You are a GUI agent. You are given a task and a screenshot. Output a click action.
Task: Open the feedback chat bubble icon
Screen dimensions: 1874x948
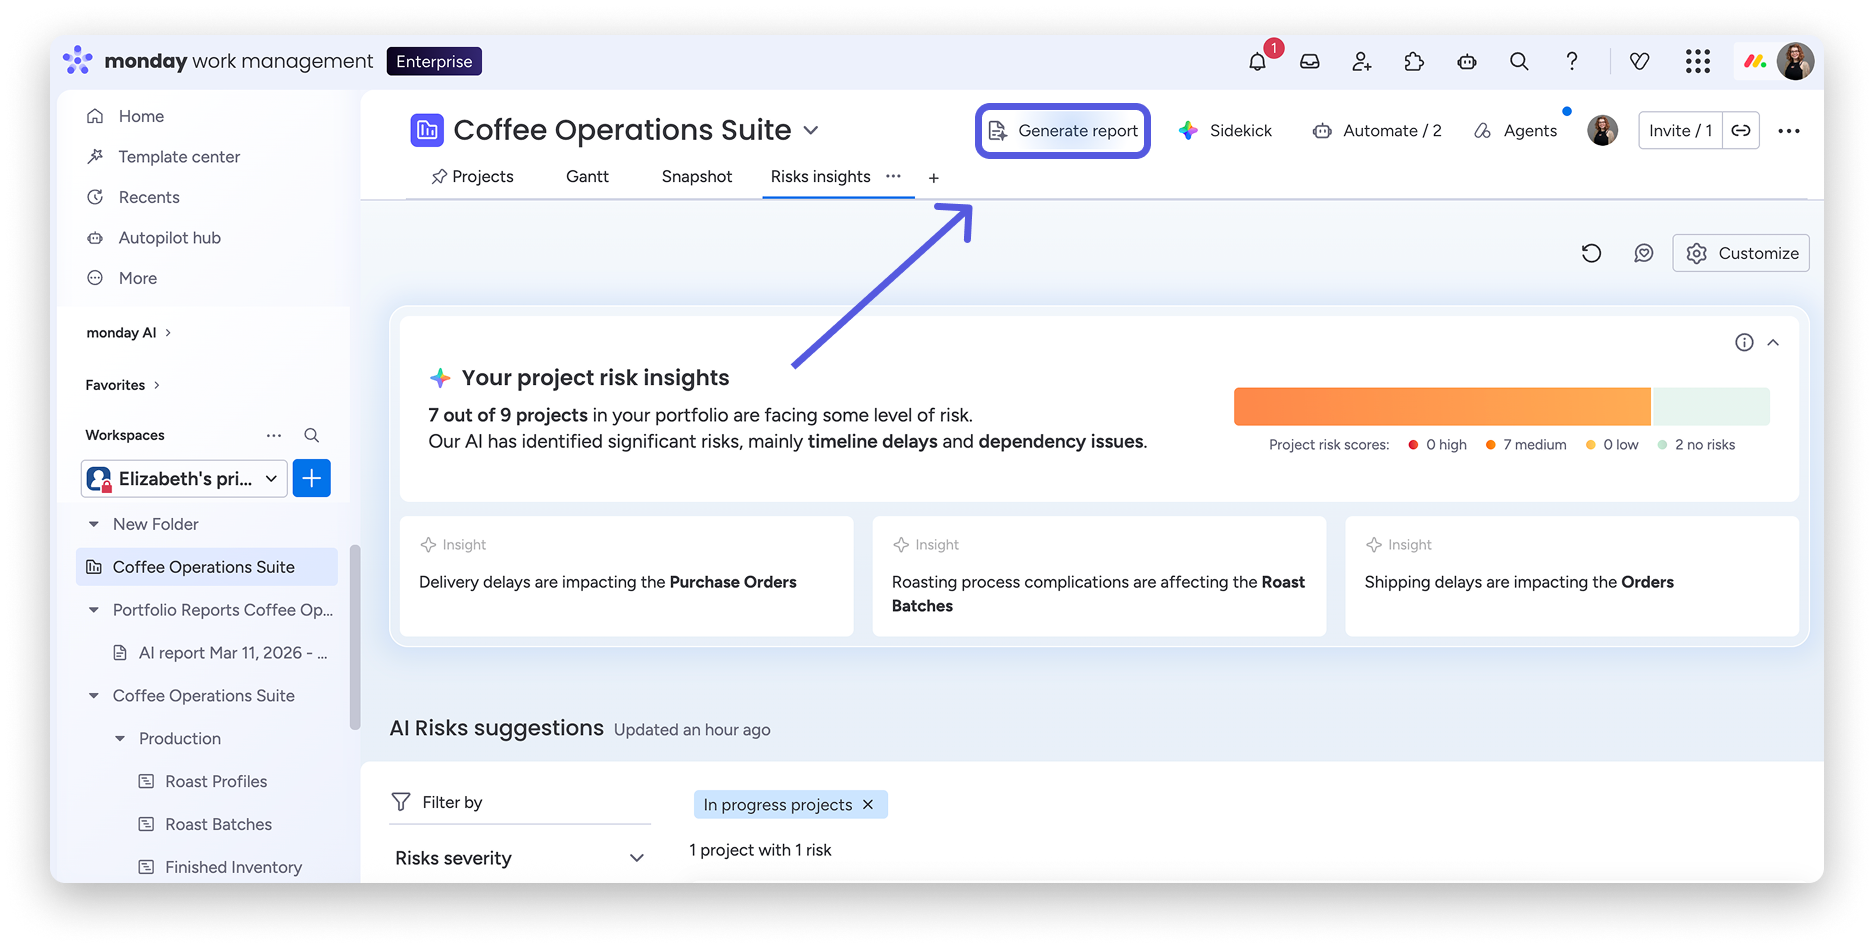pos(1644,254)
